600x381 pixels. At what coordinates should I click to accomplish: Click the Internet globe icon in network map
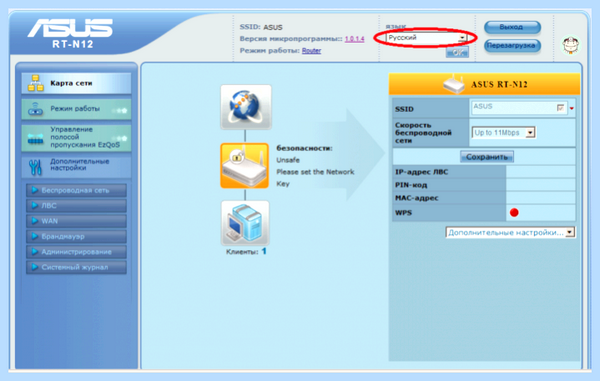[x=246, y=107]
